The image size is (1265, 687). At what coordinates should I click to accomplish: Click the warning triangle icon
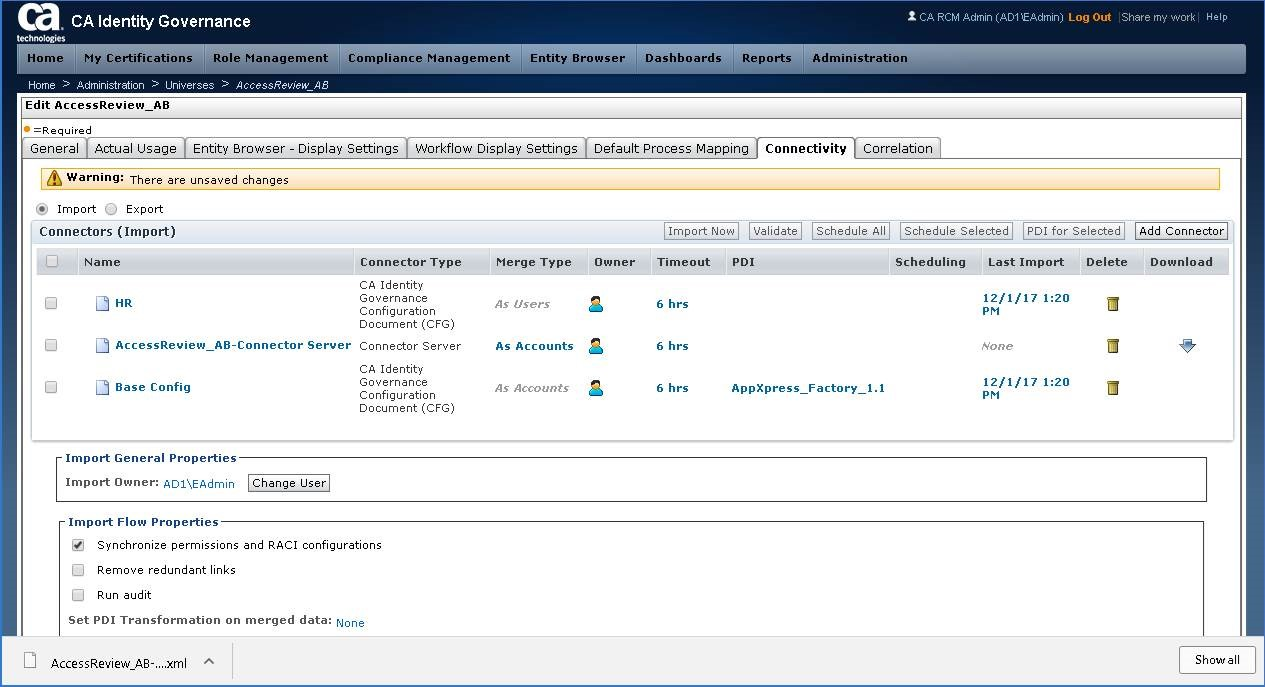54,179
